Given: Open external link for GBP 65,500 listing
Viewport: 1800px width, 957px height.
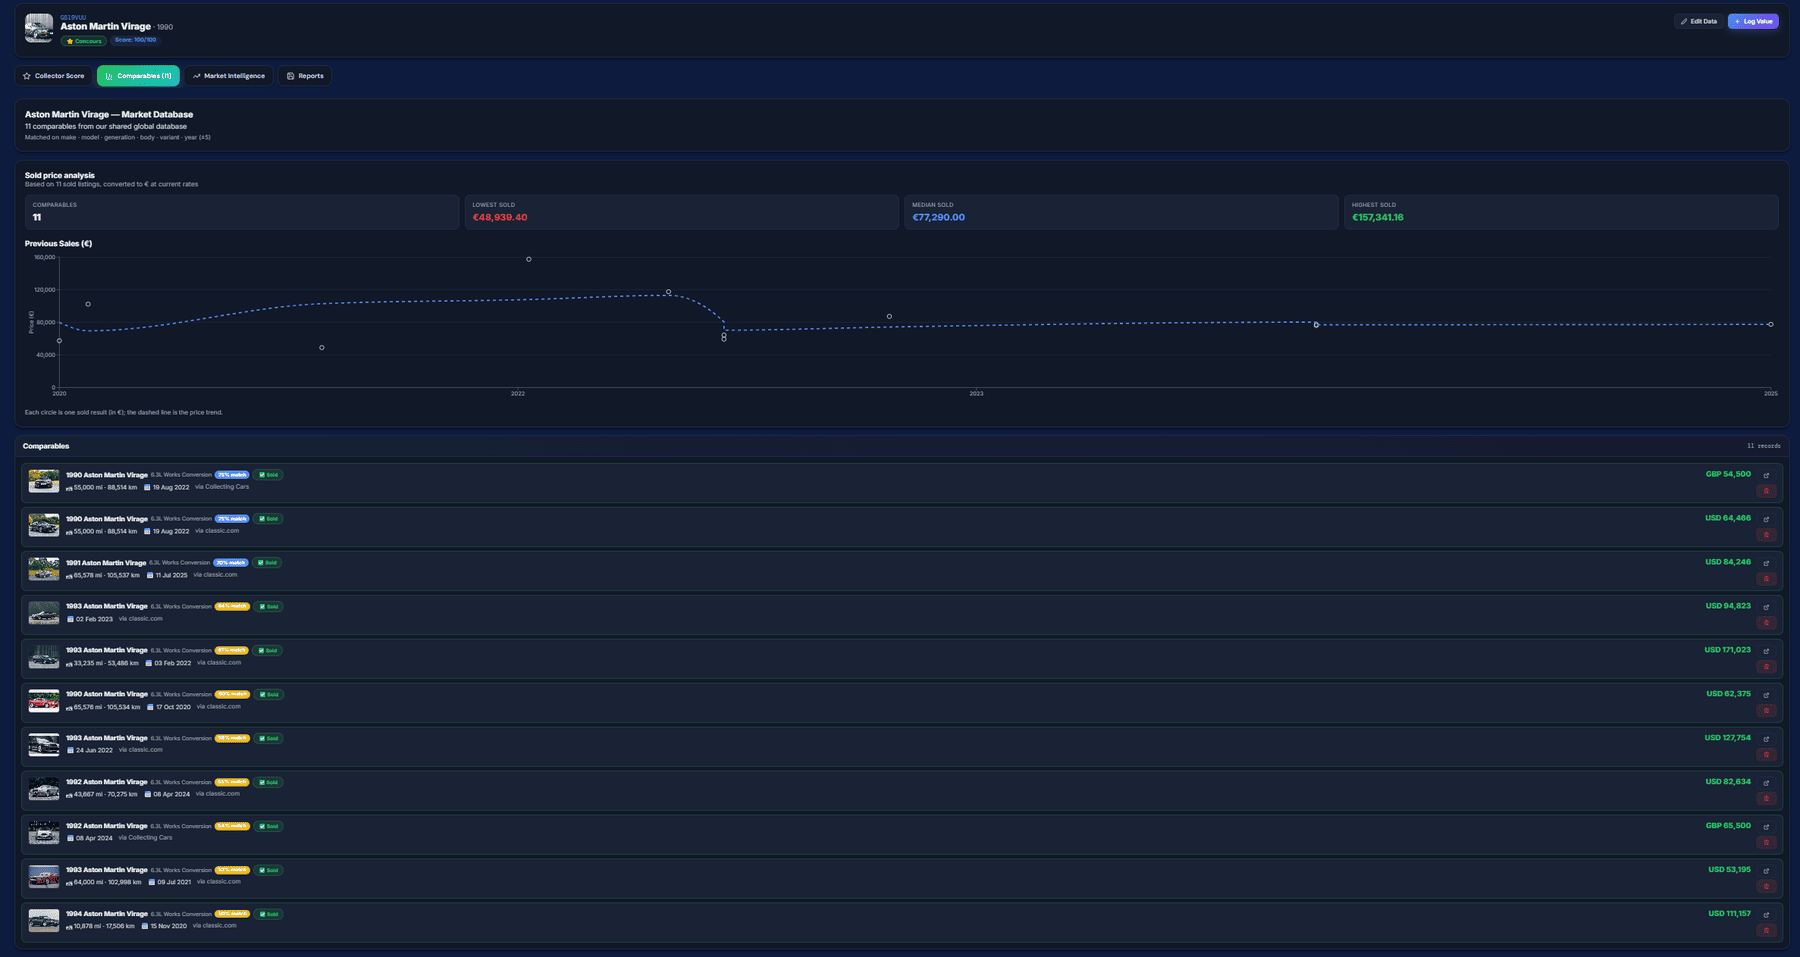Looking at the screenshot, I should 1766,828.
